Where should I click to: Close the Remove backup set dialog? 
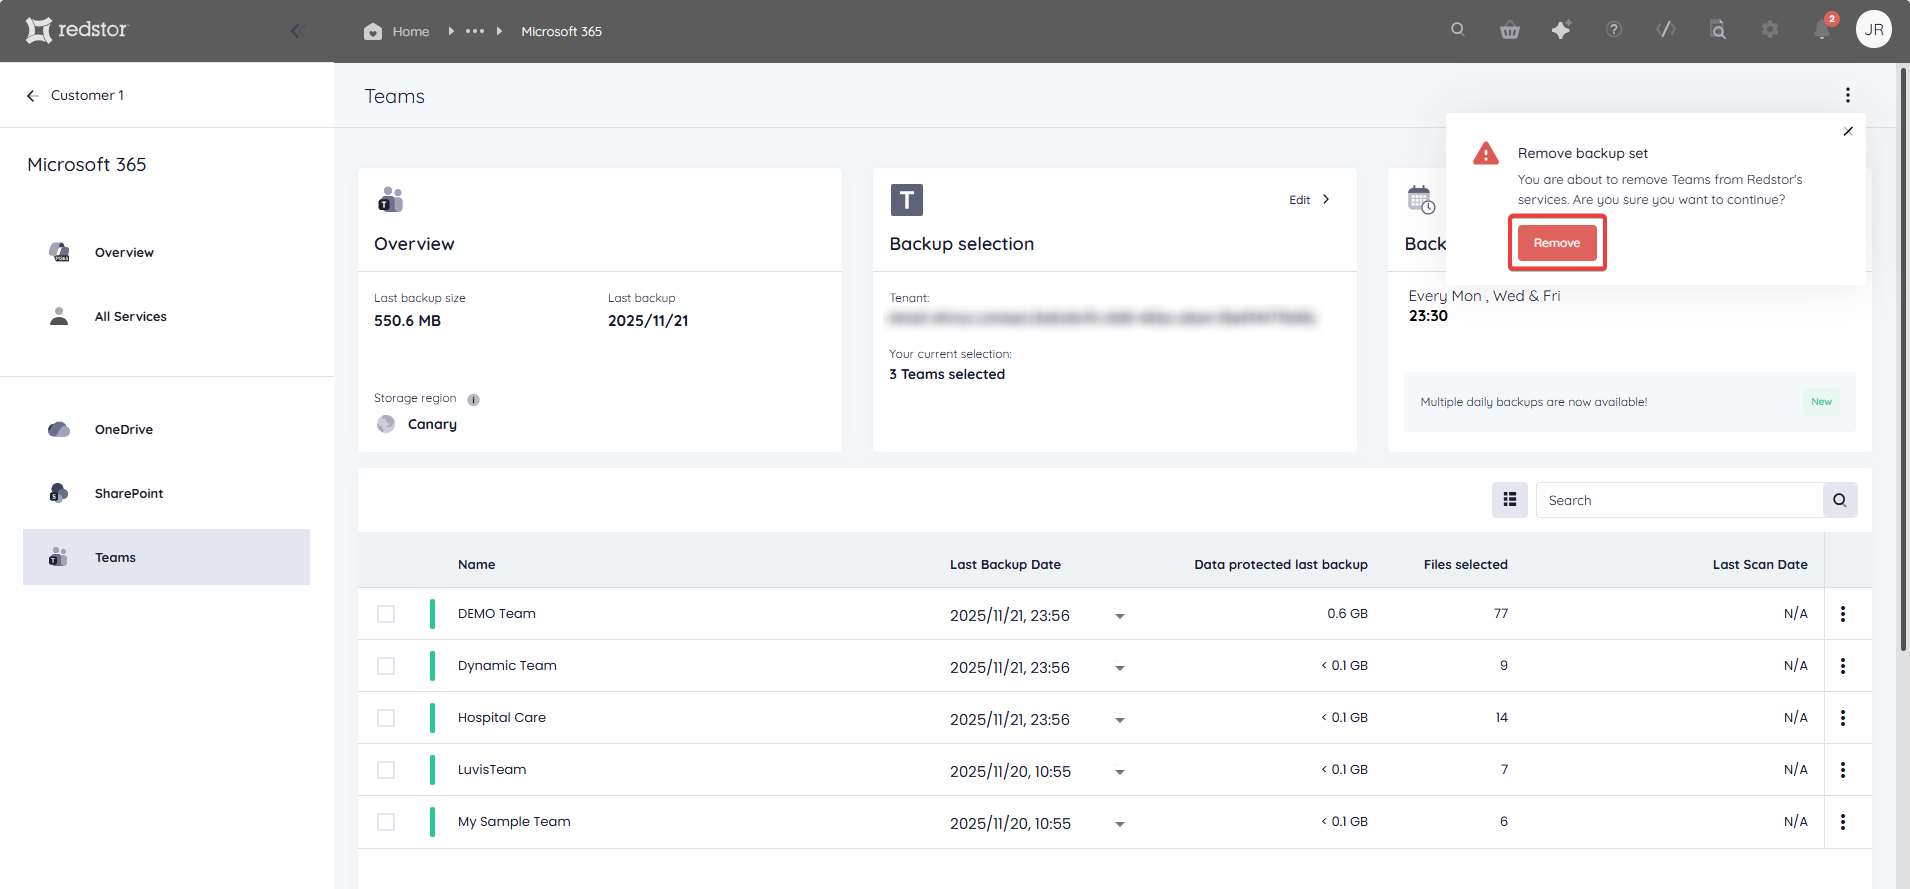click(1848, 131)
